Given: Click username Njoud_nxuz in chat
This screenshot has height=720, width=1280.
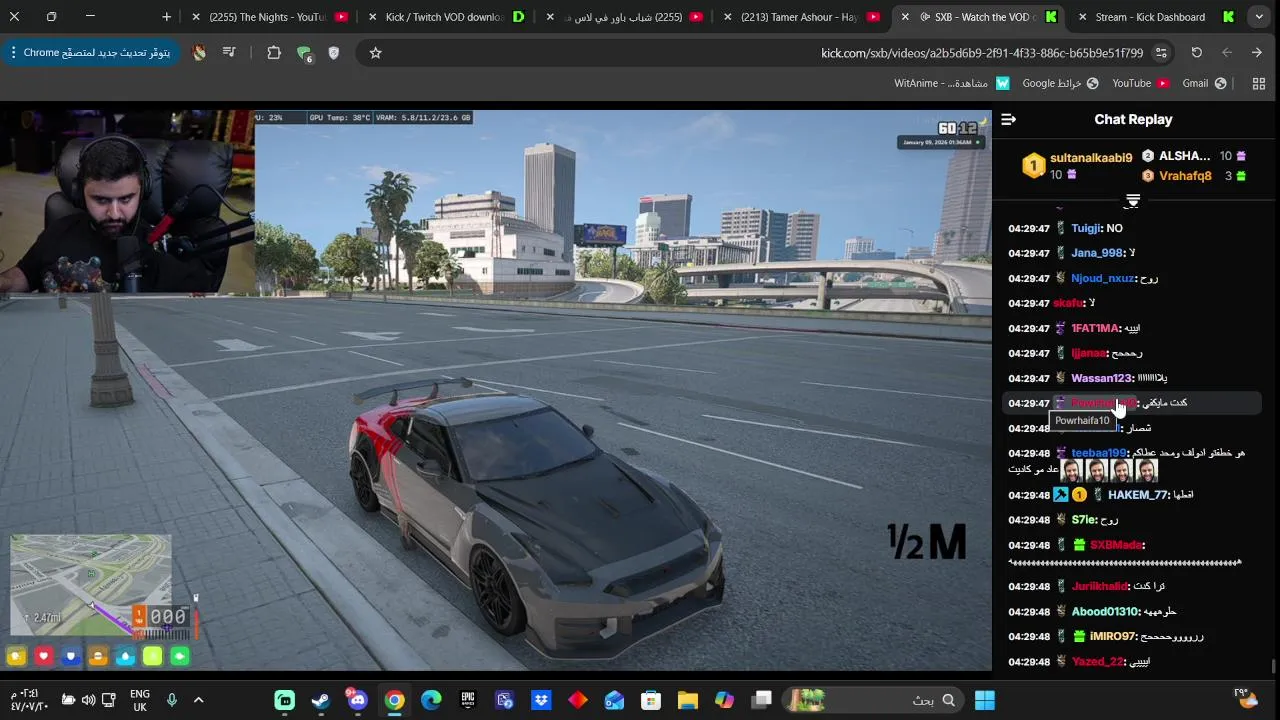Looking at the screenshot, I should click(1102, 279).
